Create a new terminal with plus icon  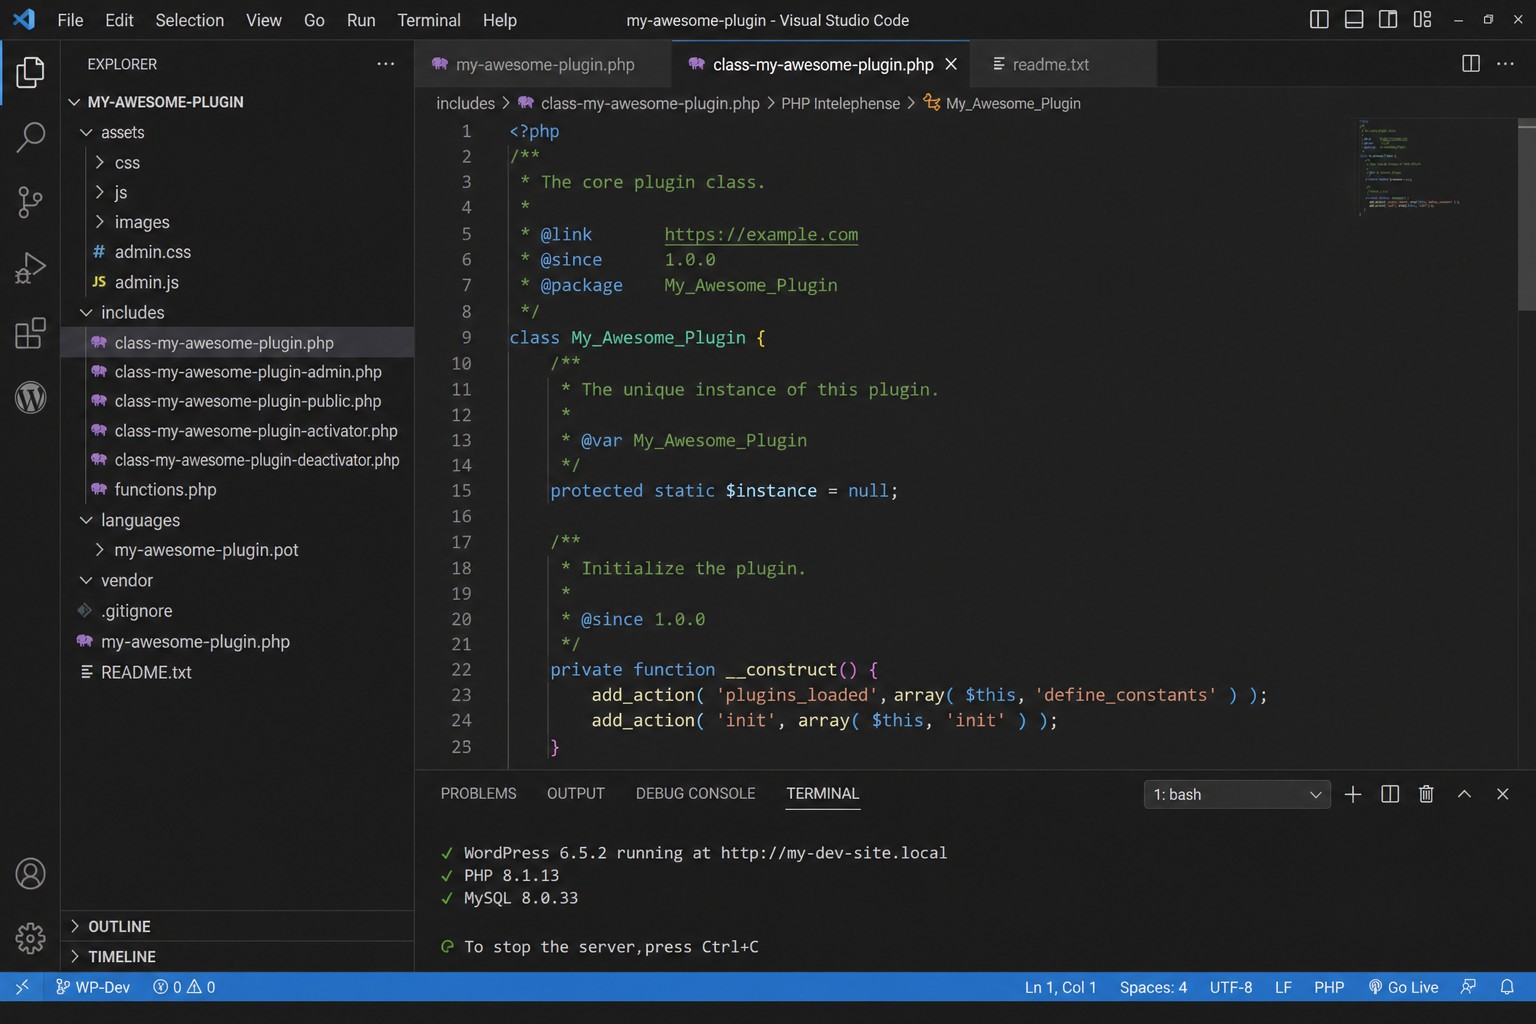(1353, 794)
